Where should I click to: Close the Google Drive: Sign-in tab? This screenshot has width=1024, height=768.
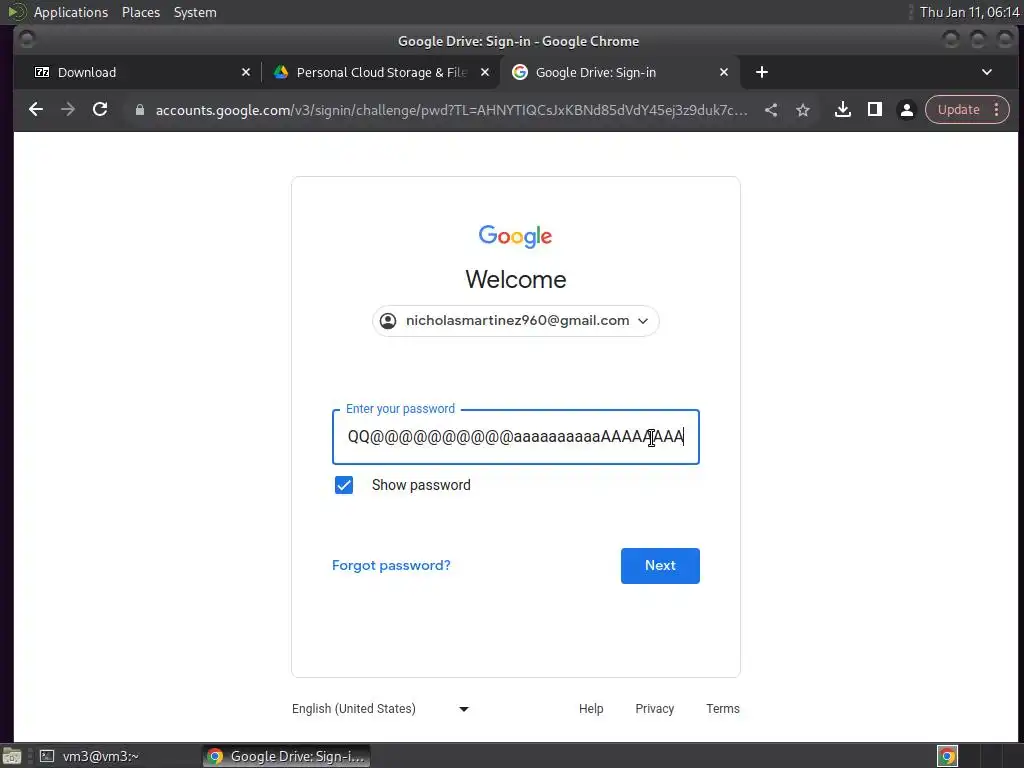tap(724, 72)
